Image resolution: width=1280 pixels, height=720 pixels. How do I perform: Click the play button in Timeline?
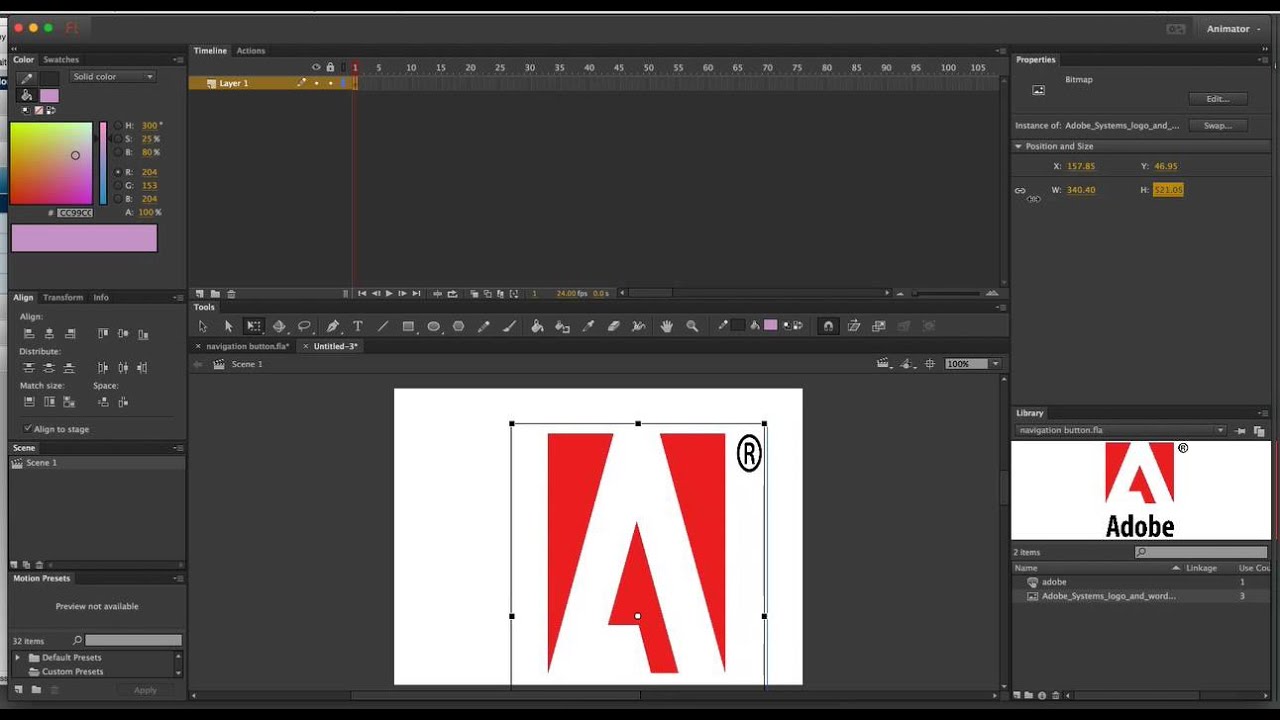point(389,294)
